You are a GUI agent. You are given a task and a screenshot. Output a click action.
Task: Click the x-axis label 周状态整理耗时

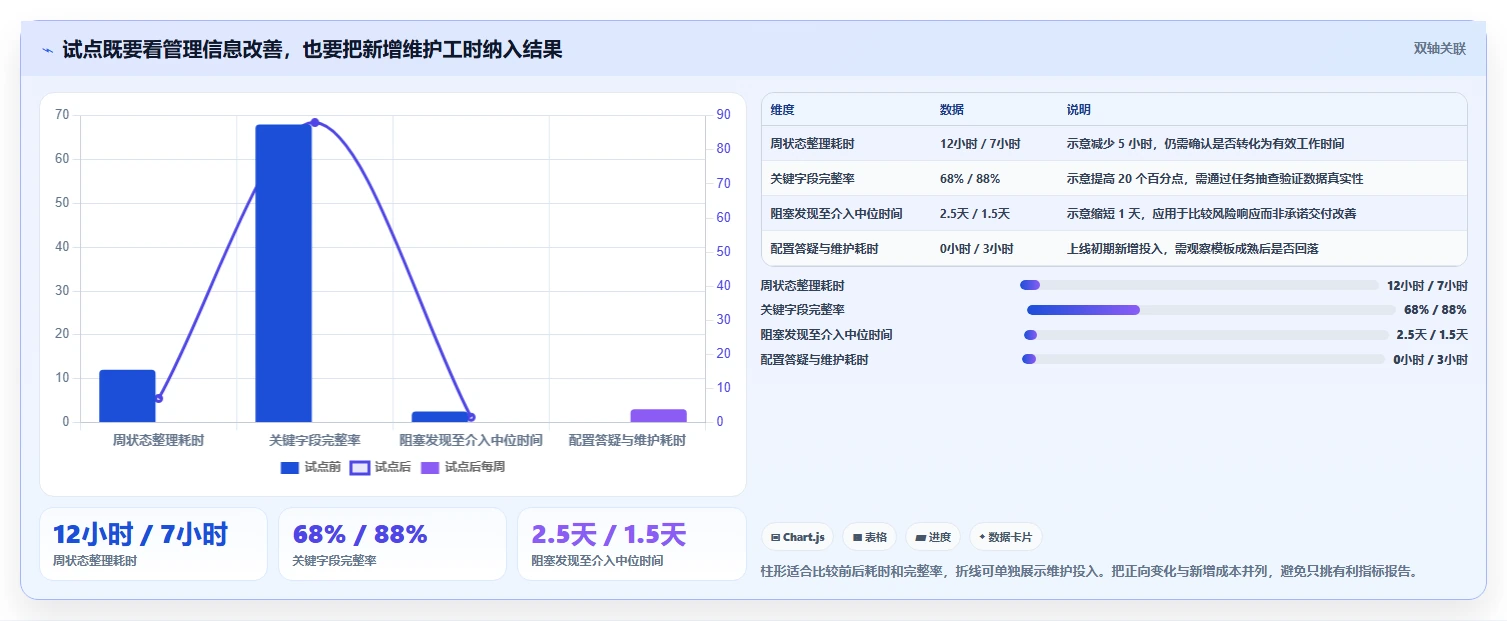(x=158, y=440)
